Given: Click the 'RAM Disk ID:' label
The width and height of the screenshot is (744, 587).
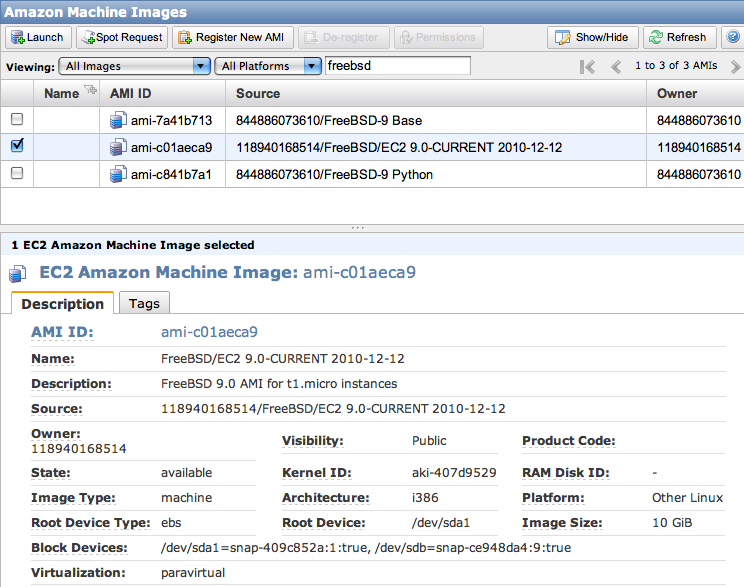Looking at the screenshot, I should click(566, 473).
